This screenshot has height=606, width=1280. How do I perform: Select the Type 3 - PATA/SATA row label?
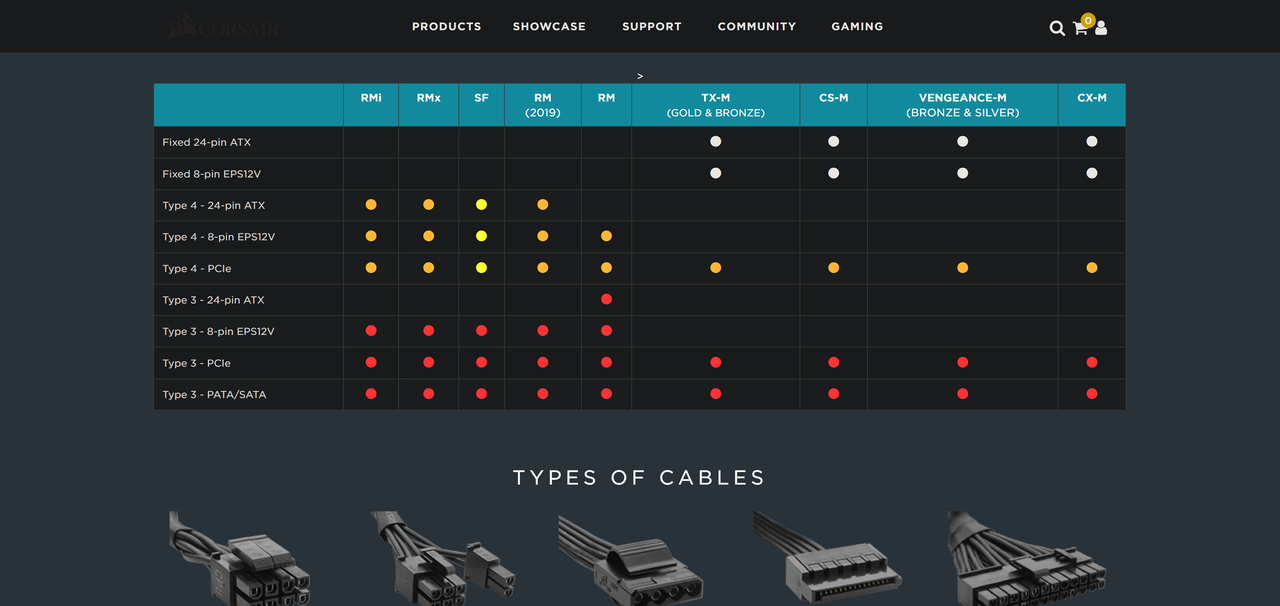(x=215, y=394)
